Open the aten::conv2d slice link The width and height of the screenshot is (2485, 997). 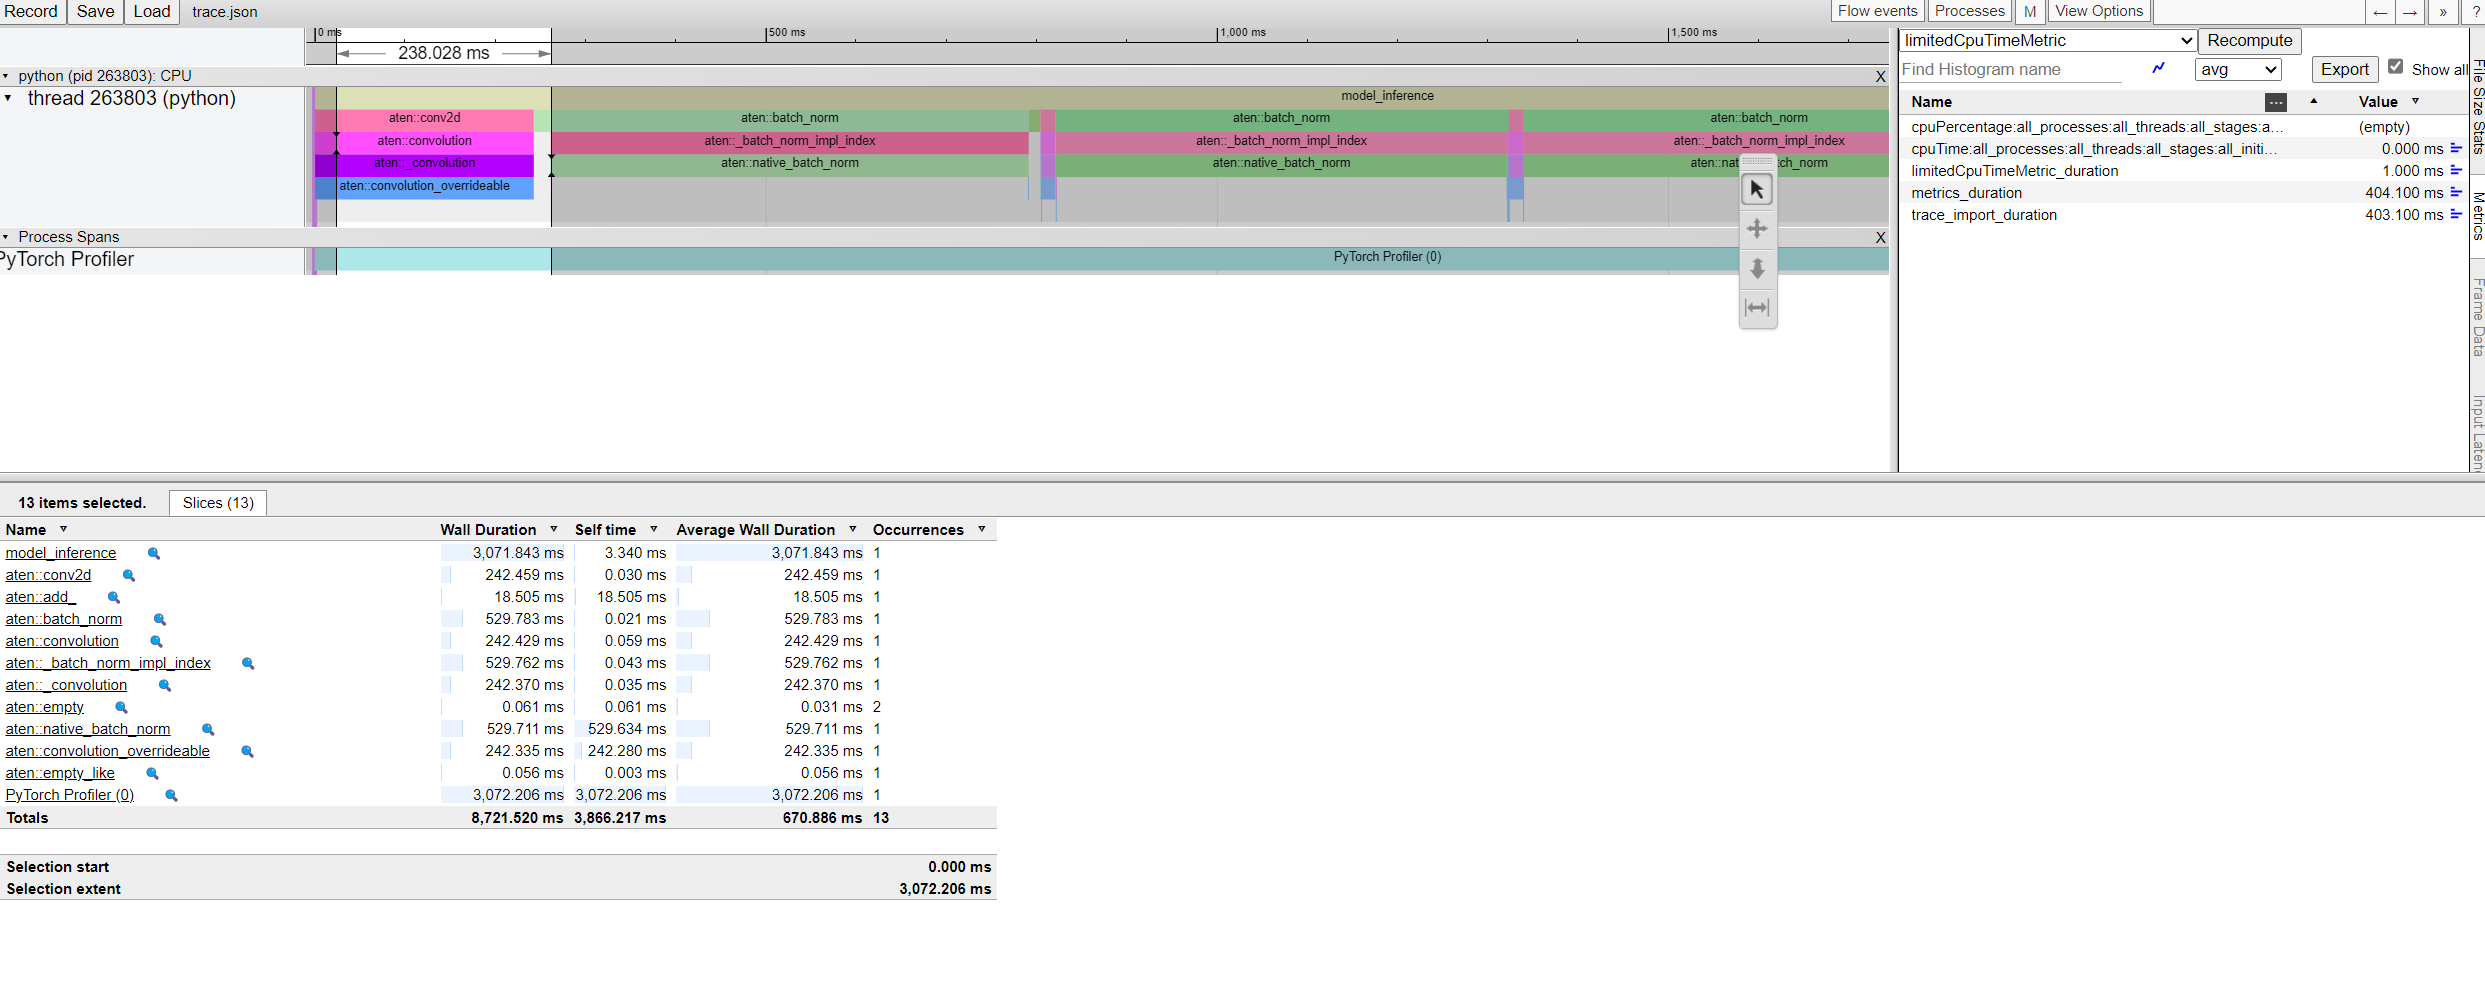(48, 575)
